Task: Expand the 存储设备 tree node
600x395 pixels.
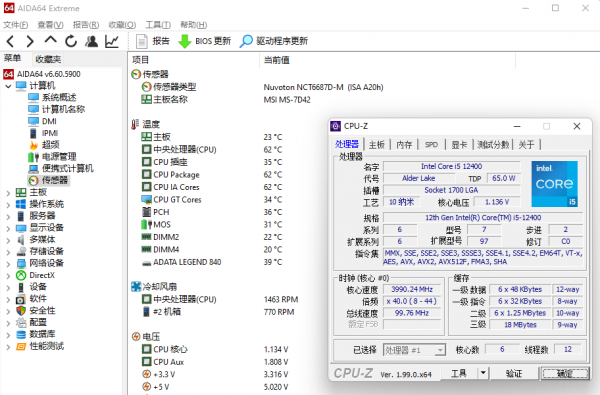Action: click(x=8, y=252)
